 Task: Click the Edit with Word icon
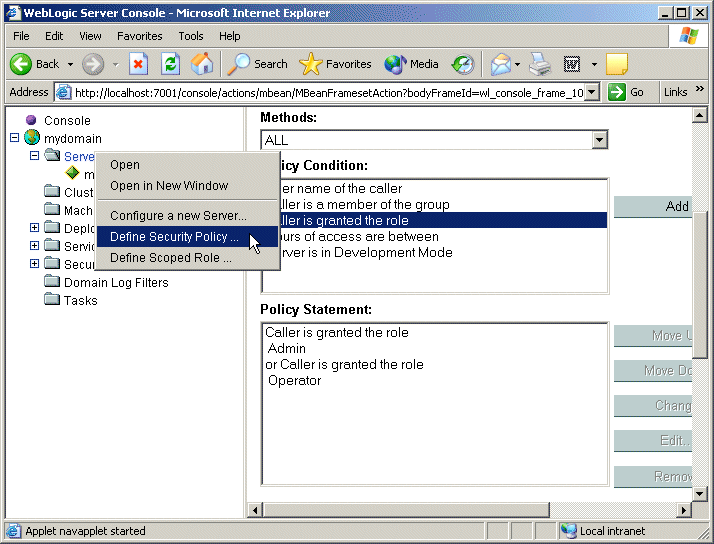pos(572,64)
